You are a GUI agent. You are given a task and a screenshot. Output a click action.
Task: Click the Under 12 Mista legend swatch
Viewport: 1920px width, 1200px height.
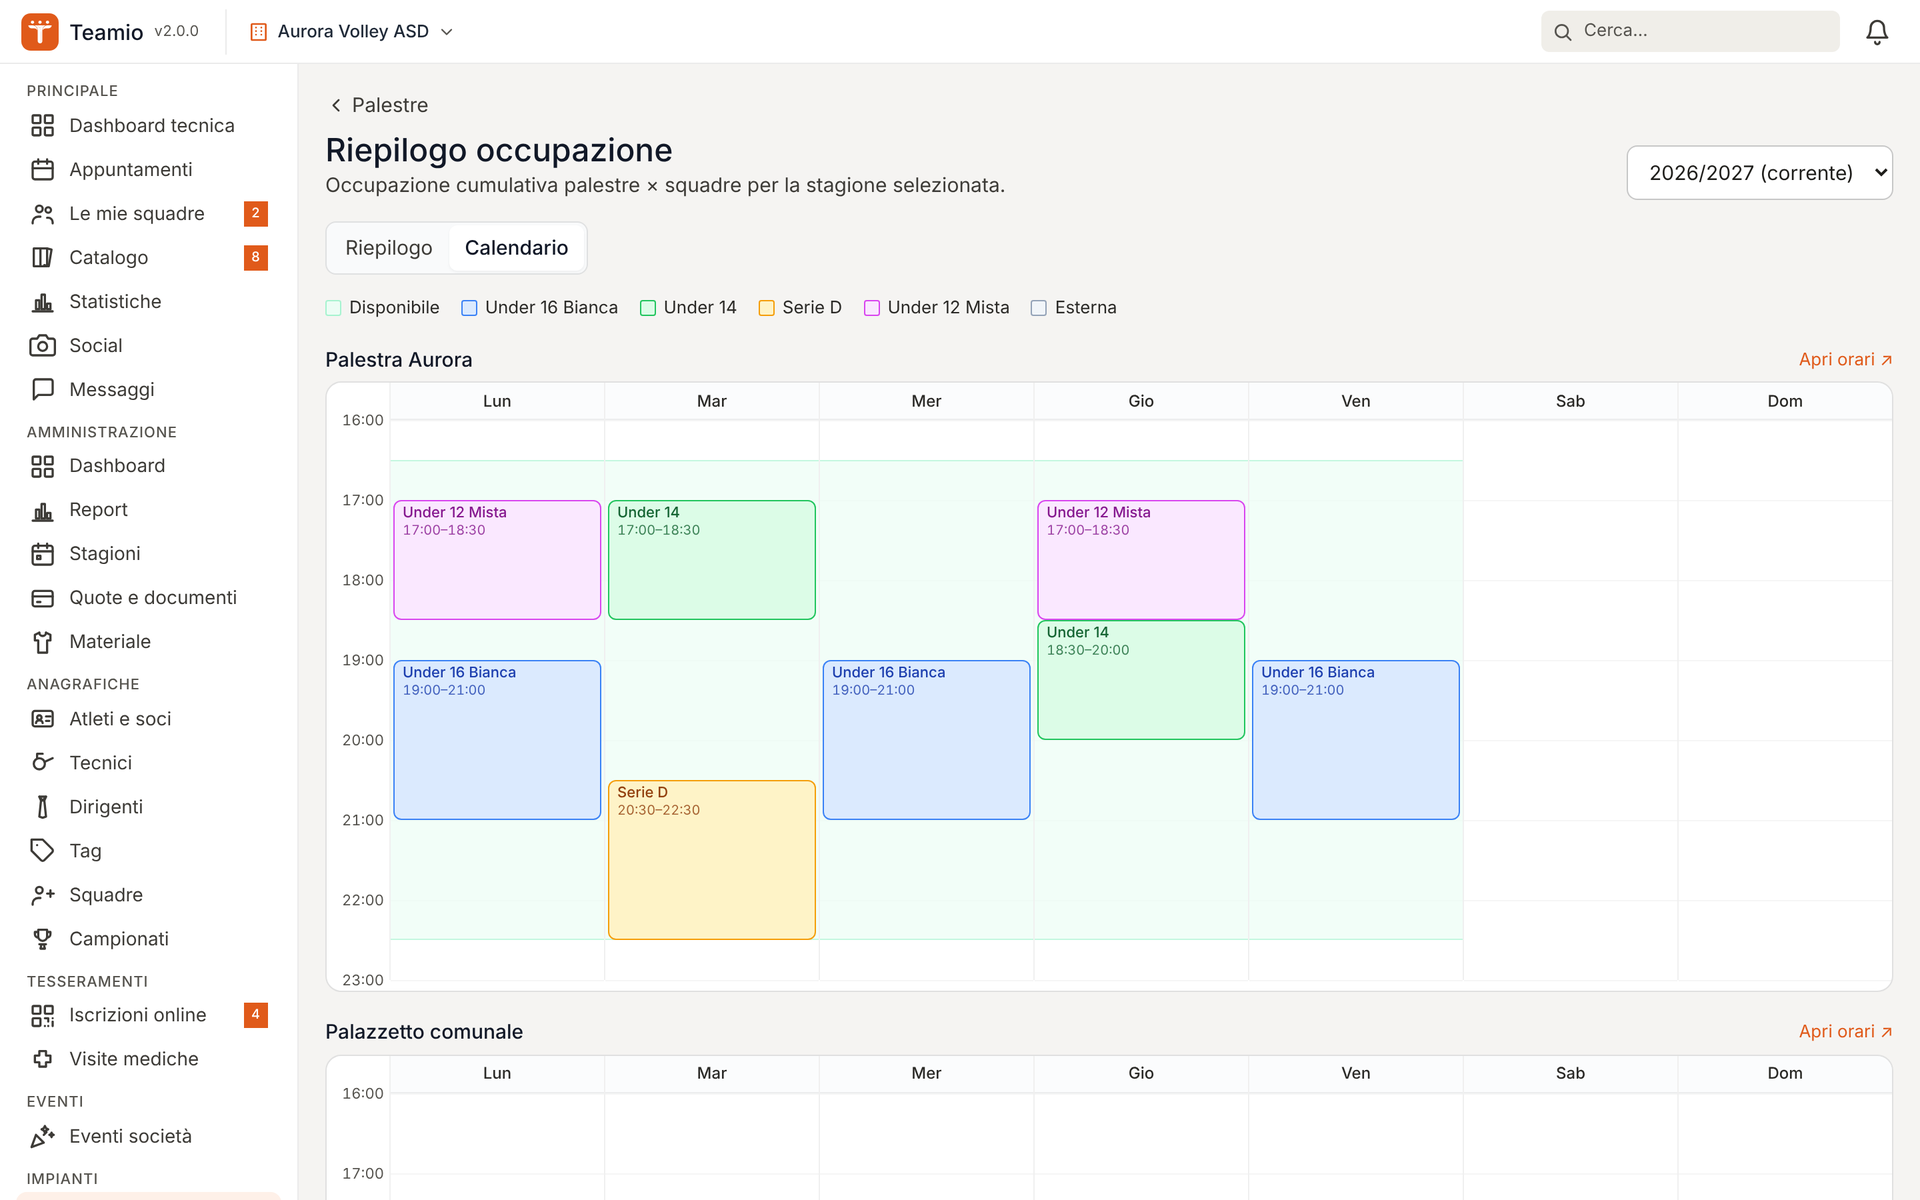coord(872,308)
